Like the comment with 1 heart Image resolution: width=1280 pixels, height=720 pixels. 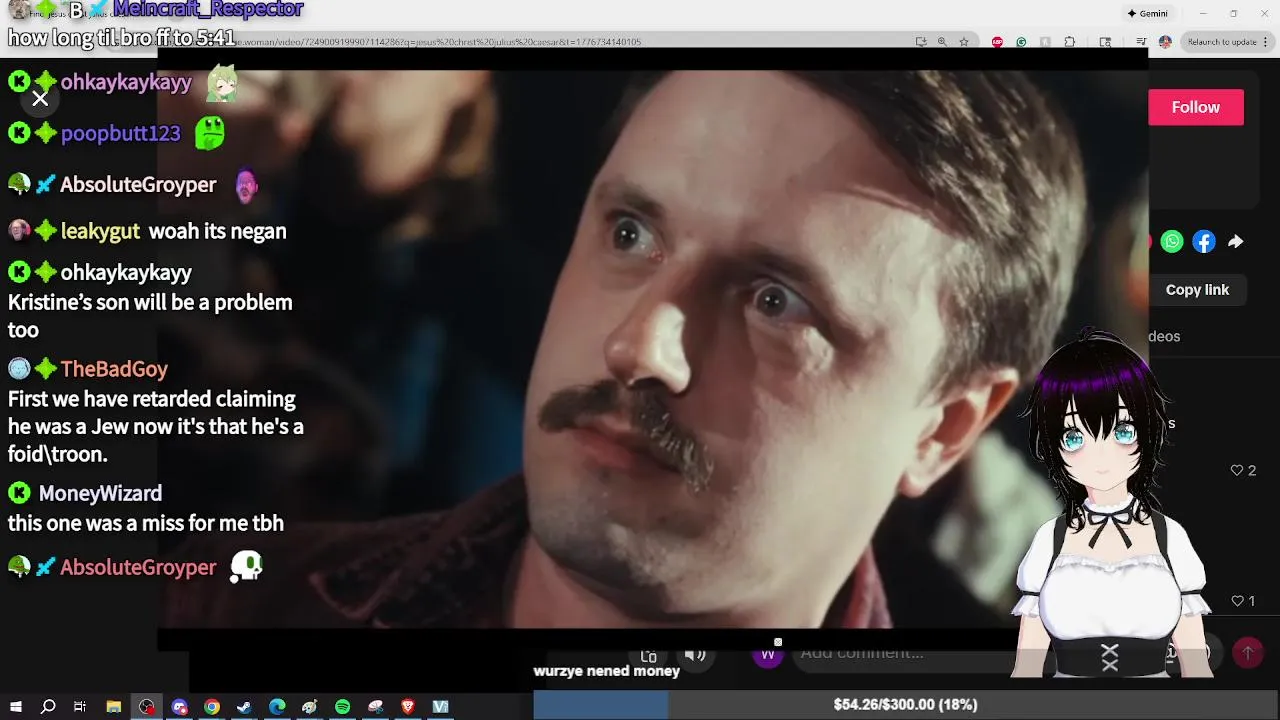(1243, 601)
